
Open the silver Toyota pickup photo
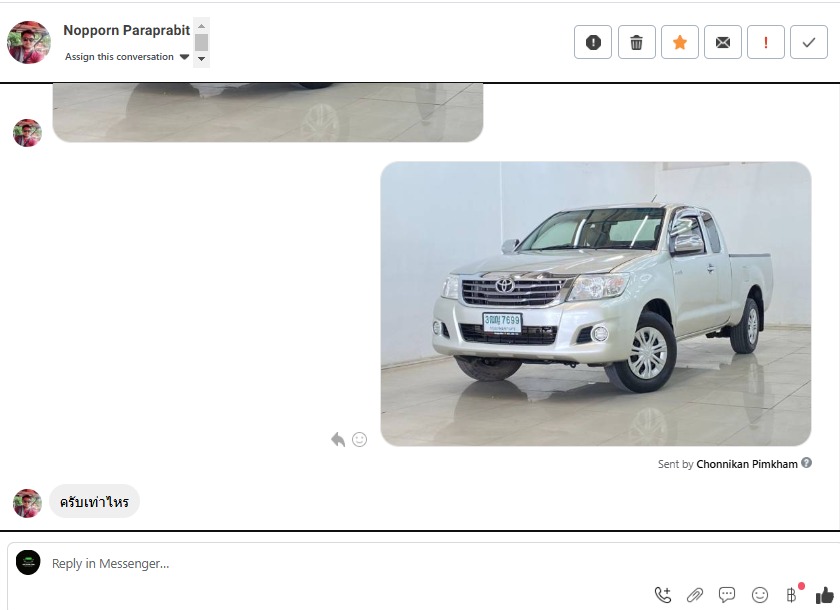pyautogui.click(x=595, y=303)
